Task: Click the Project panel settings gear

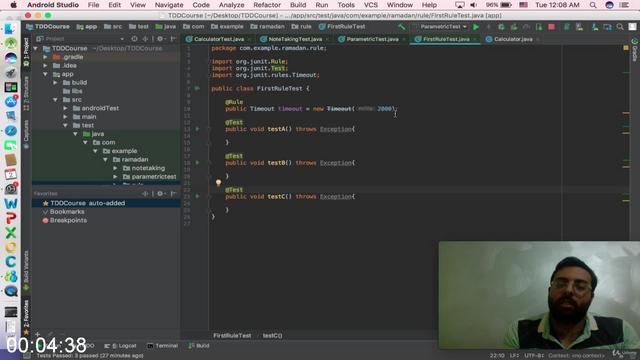Action: [160, 39]
